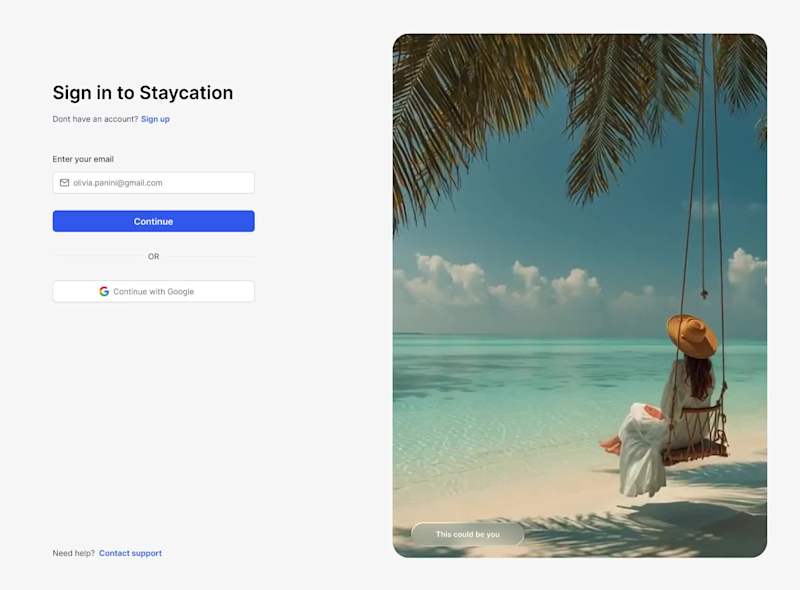Focus the email address input field
Screen dimensions: 800x590
pos(160,183)
